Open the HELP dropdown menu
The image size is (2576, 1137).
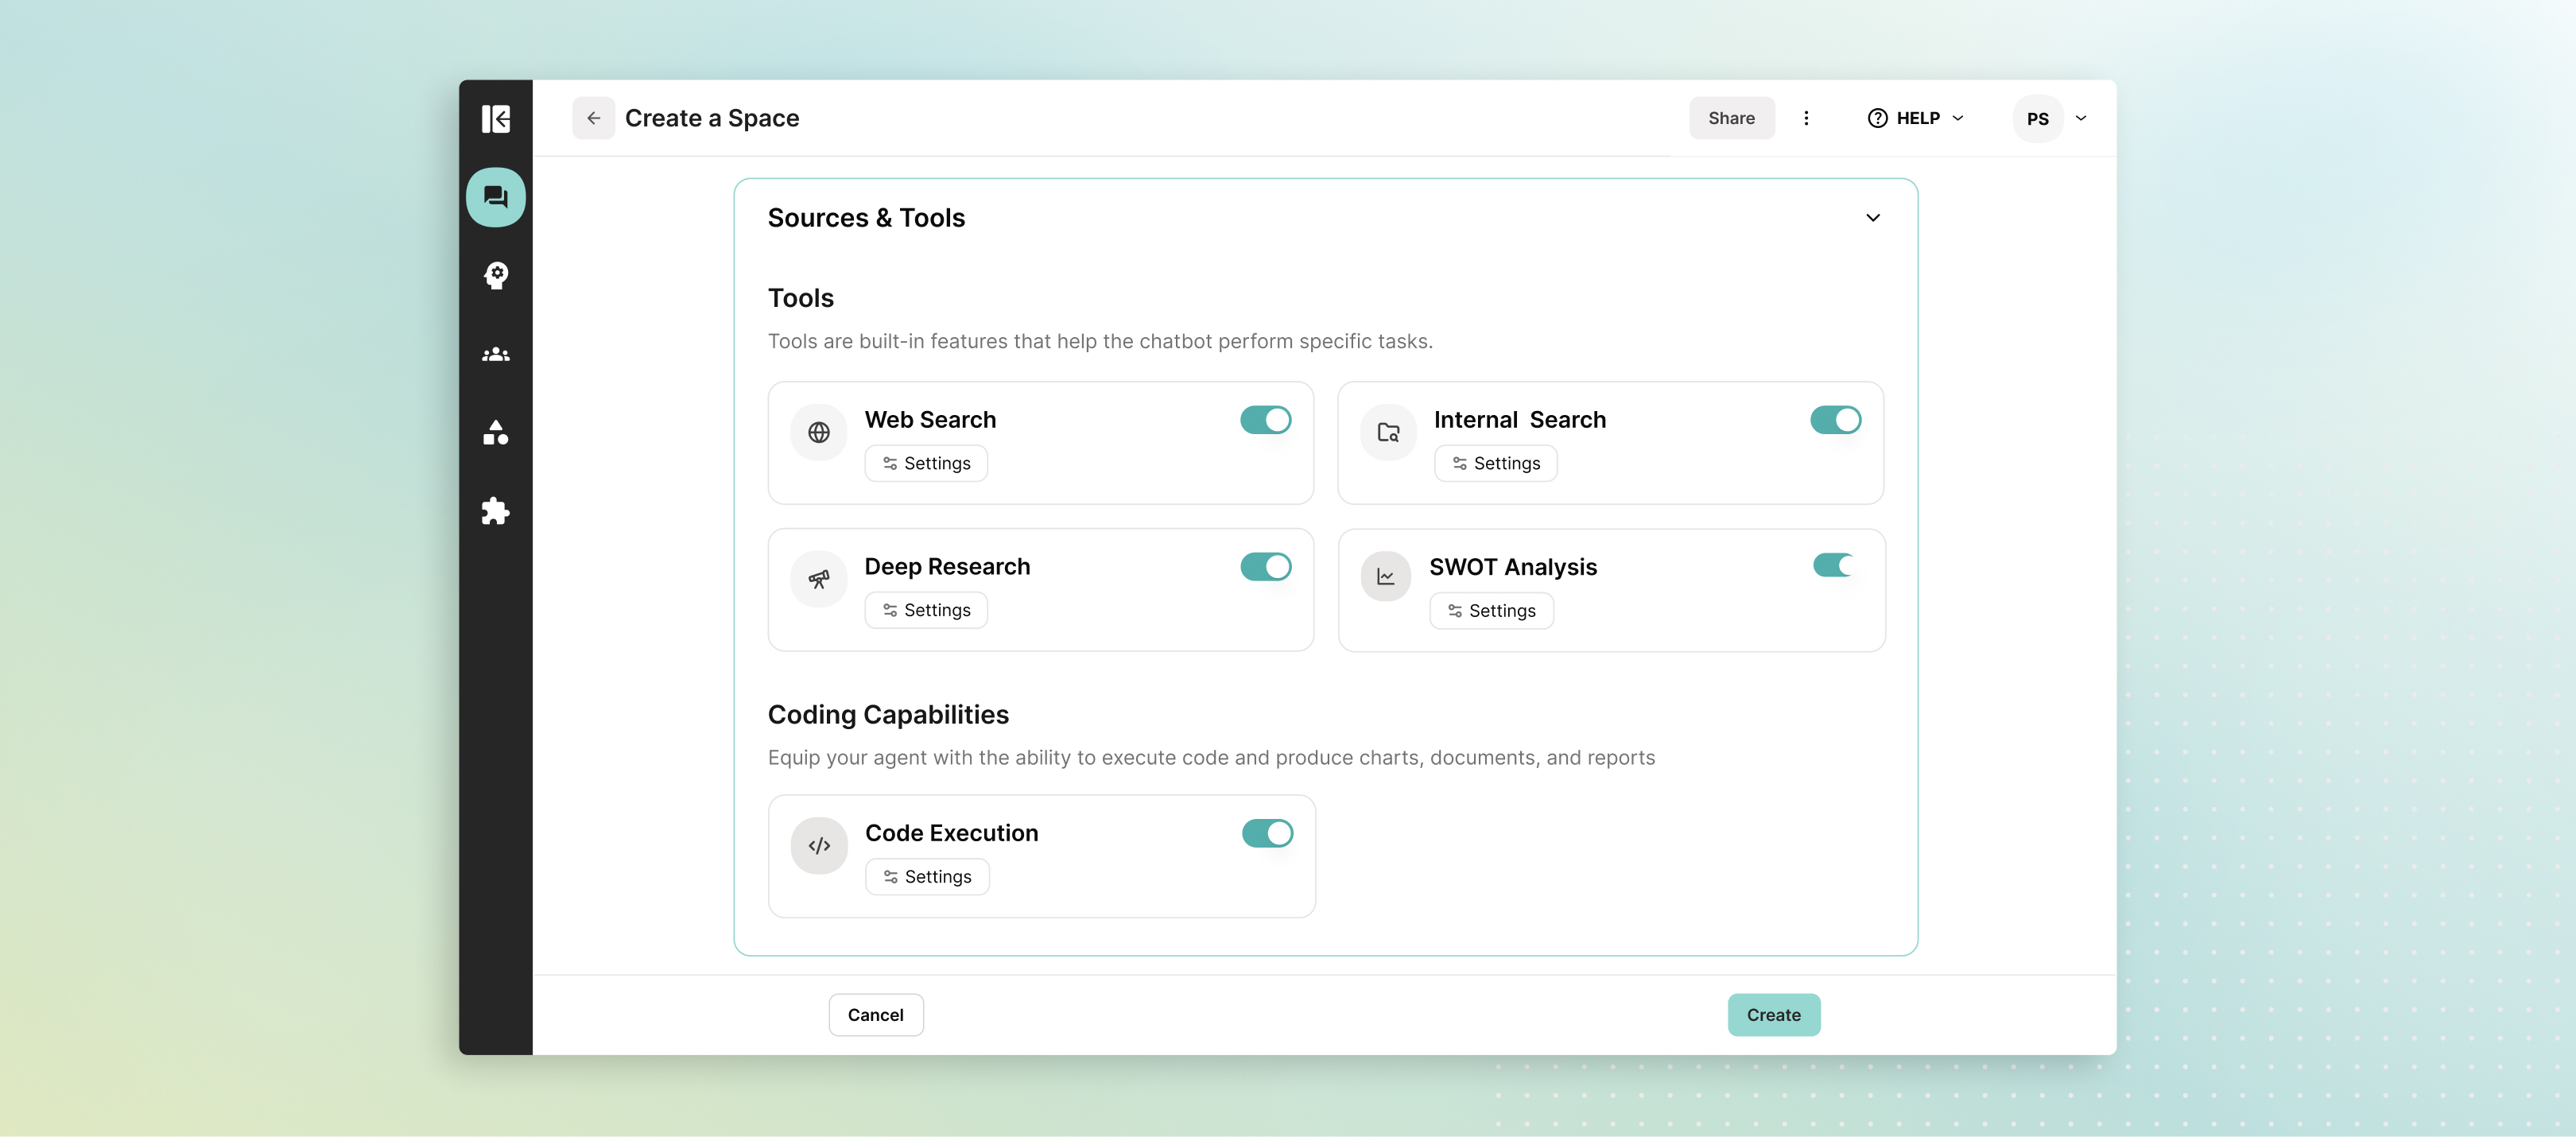1915,118
